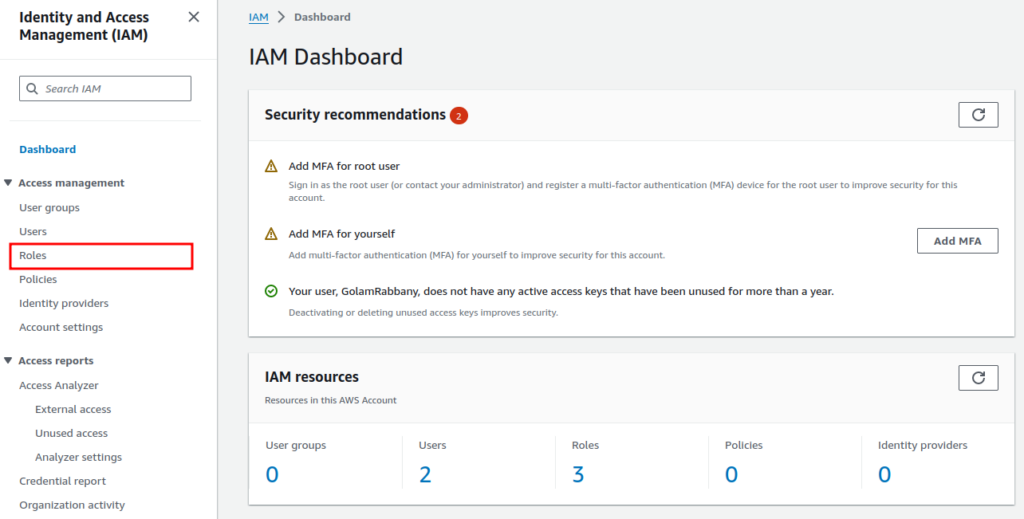Click the 'IAM Dashboard' page title
Image resolution: width=1024 pixels, height=519 pixels.
pyautogui.click(x=326, y=57)
